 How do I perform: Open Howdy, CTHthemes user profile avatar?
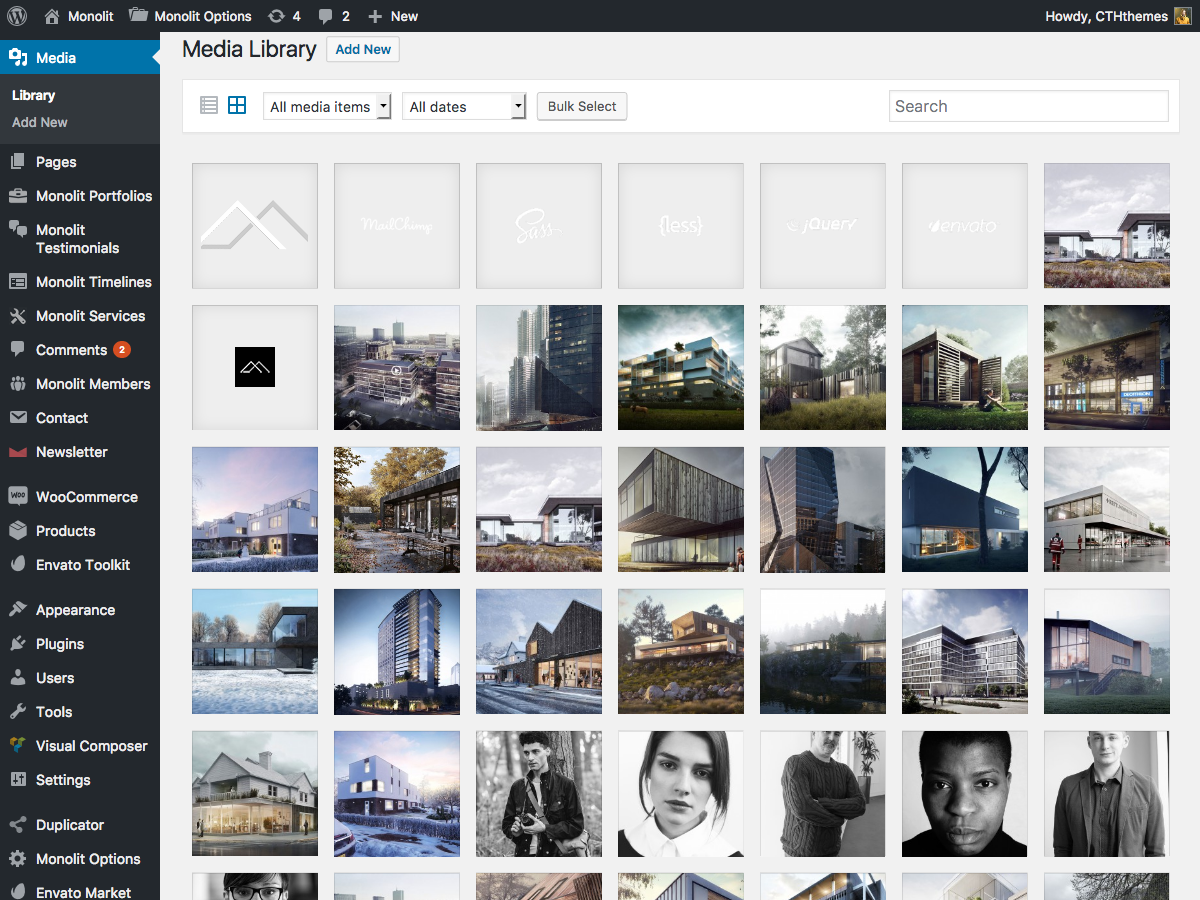pos(1183,16)
